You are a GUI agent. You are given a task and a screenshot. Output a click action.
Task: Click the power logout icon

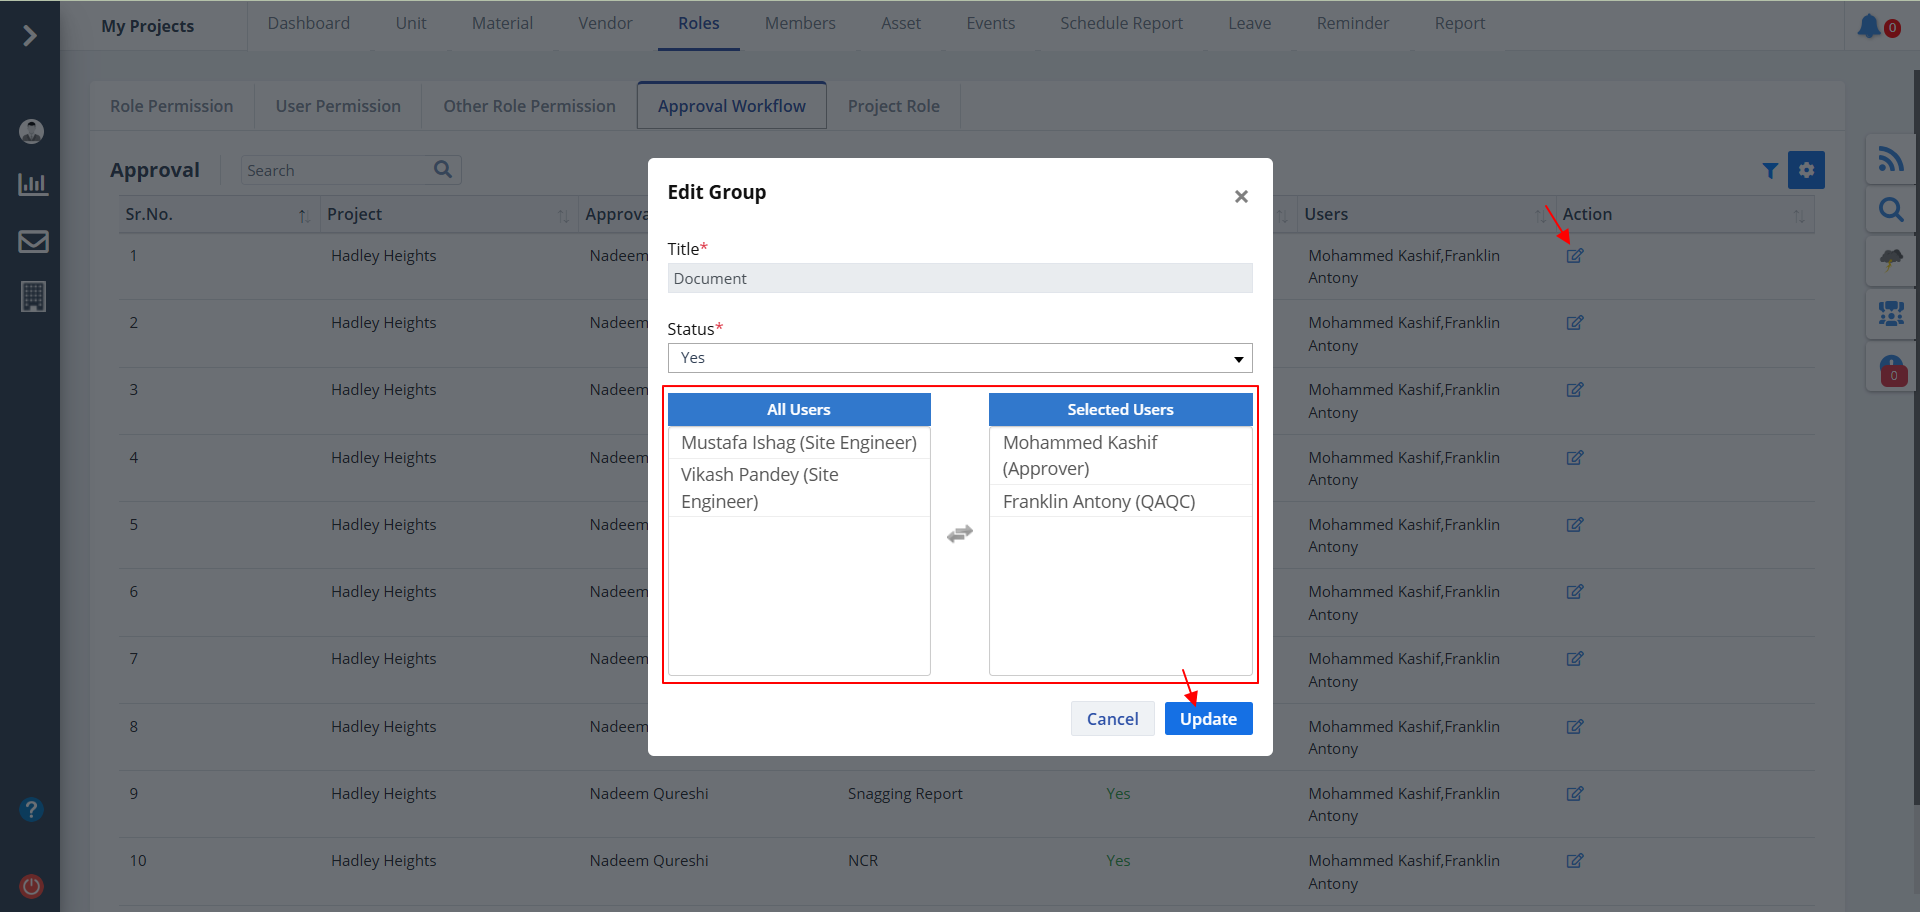(32, 886)
